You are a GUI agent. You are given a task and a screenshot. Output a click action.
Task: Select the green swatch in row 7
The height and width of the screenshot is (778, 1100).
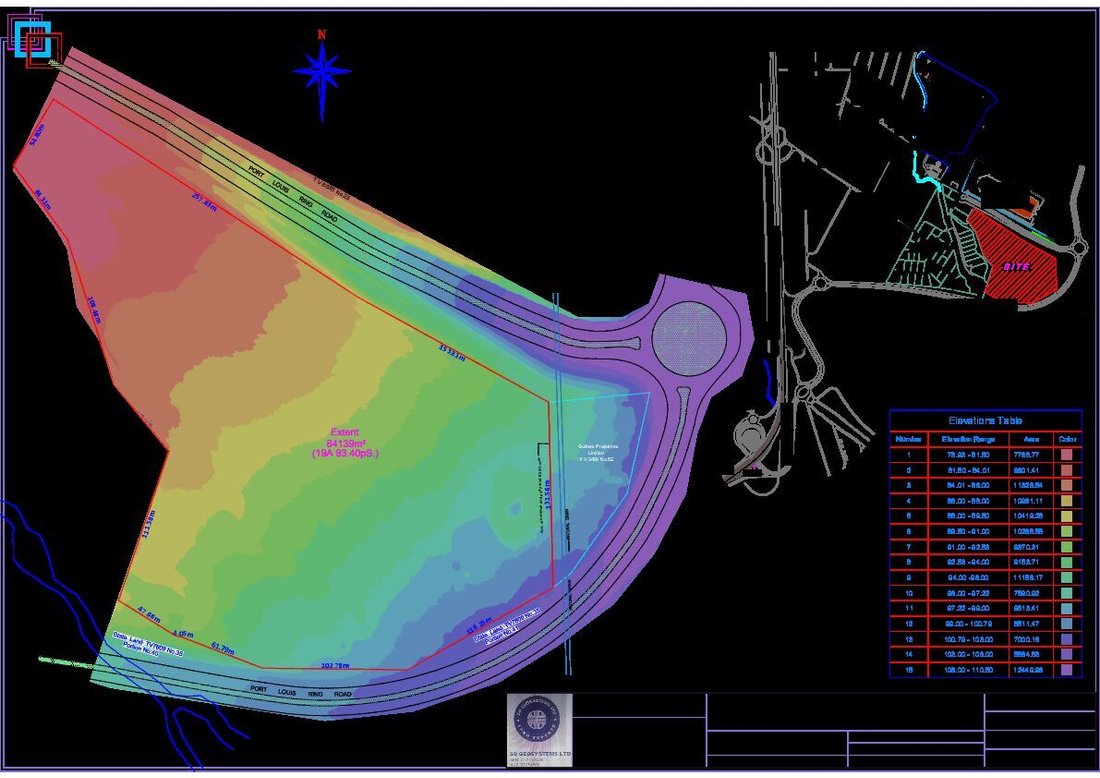click(1067, 546)
